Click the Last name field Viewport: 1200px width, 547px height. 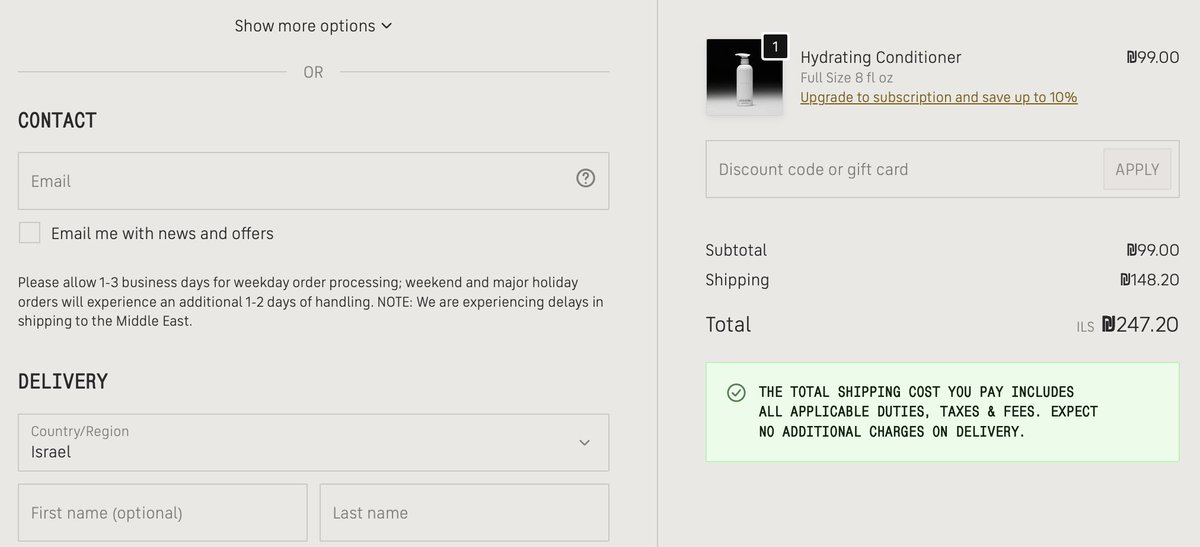[x=464, y=513]
